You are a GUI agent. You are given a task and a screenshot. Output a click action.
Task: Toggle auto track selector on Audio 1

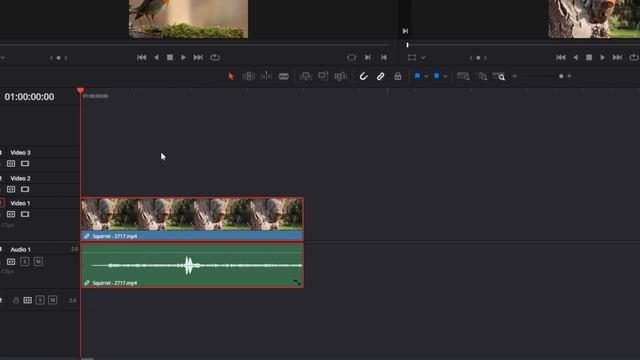tap(11, 262)
